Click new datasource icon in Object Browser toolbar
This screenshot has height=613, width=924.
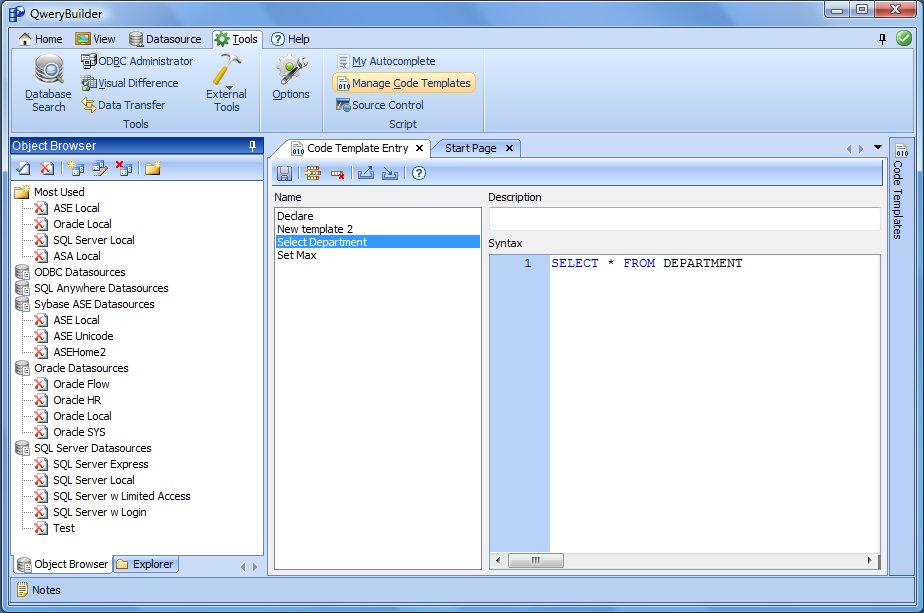pyautogui.click(x=75, y=169)
